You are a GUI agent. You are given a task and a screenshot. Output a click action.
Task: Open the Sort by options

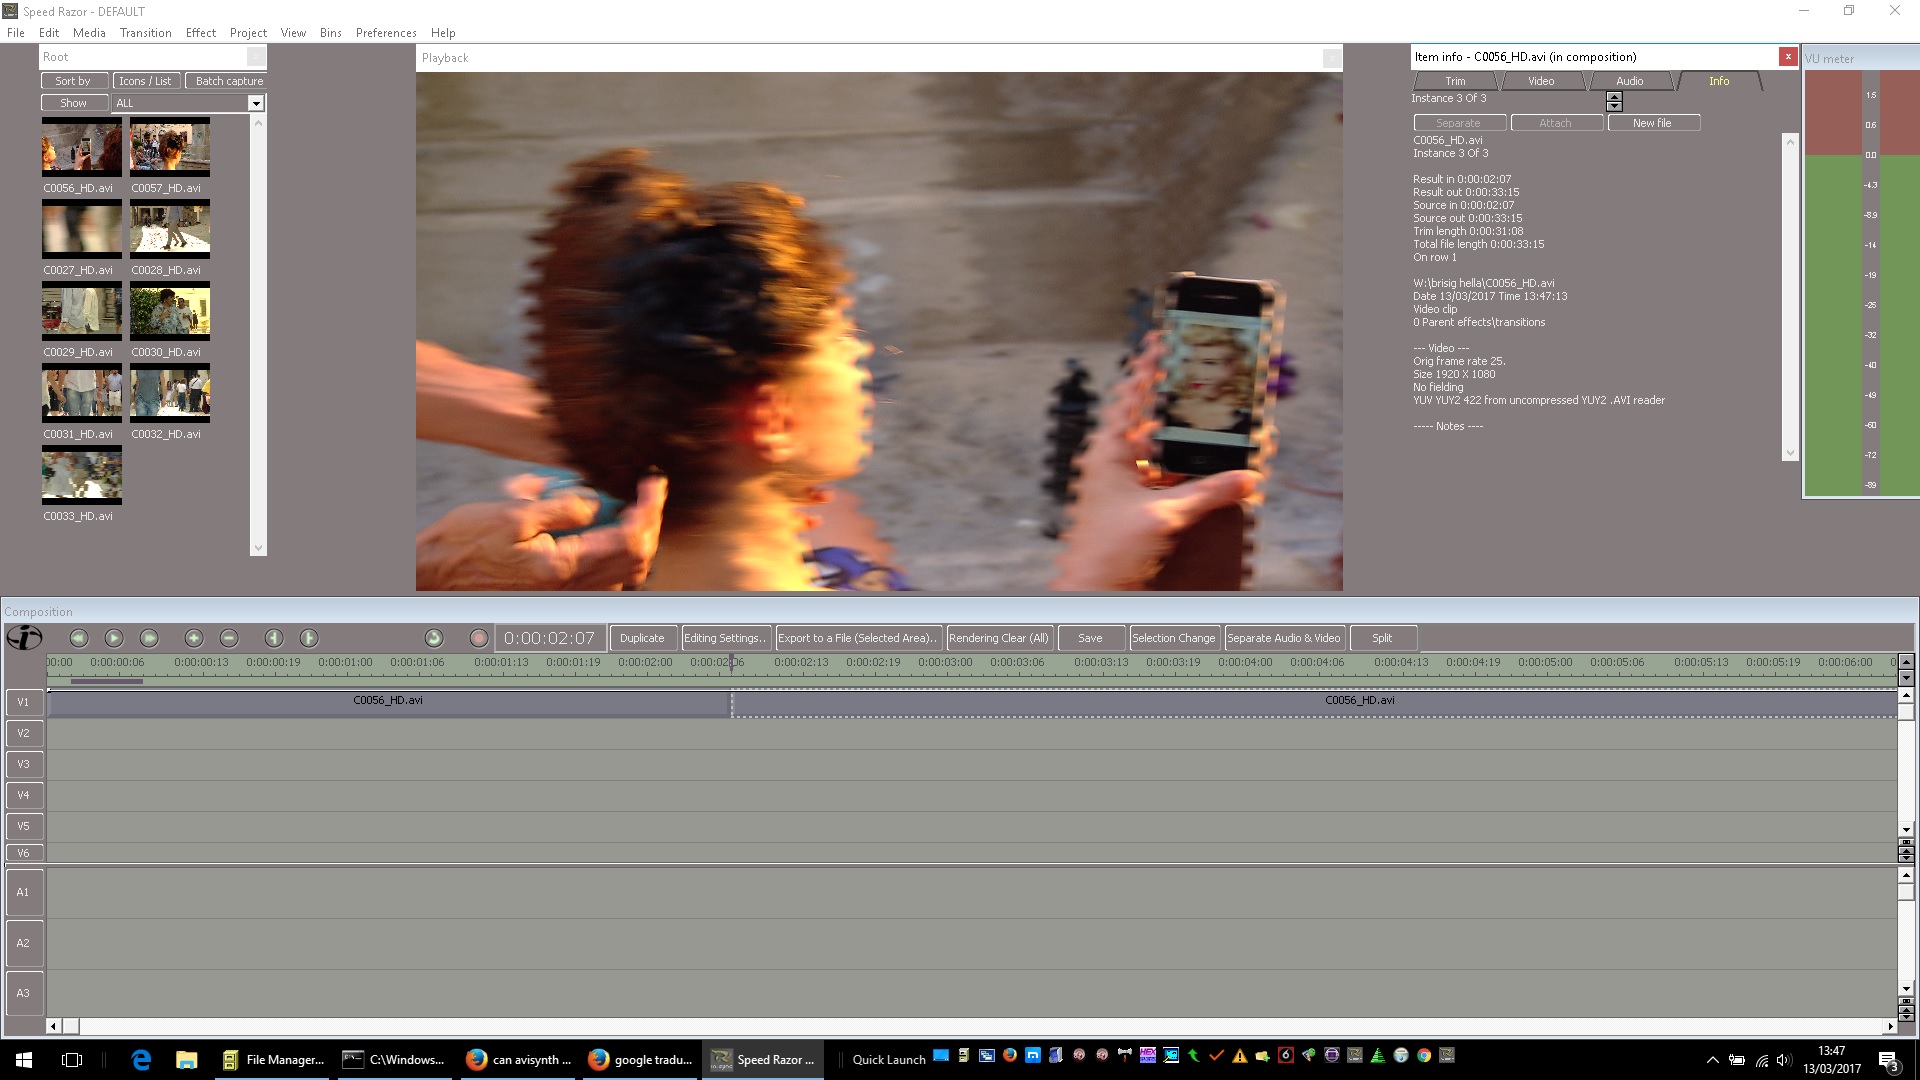tap(73, 81)
